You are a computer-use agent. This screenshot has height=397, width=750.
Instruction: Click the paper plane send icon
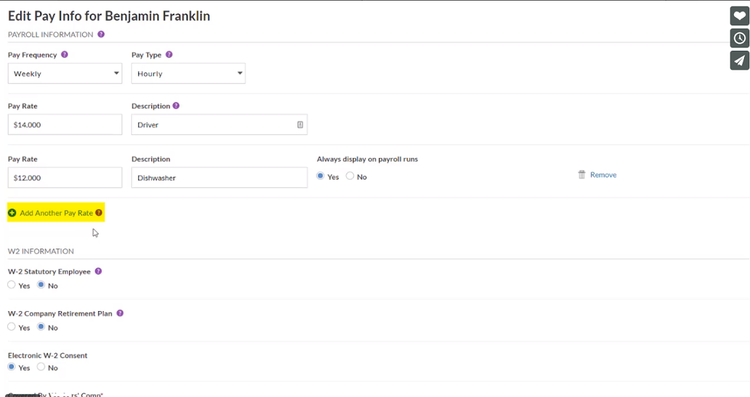[x=739, y=61]
